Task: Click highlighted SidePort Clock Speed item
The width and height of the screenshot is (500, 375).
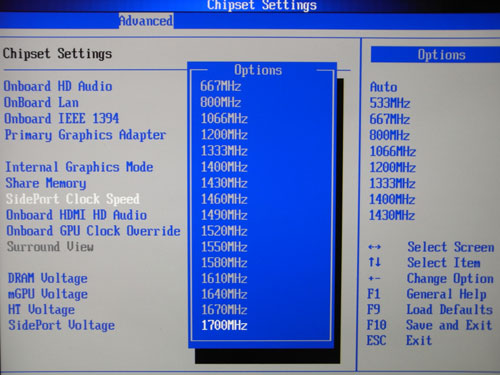Action: click(73, 199)
